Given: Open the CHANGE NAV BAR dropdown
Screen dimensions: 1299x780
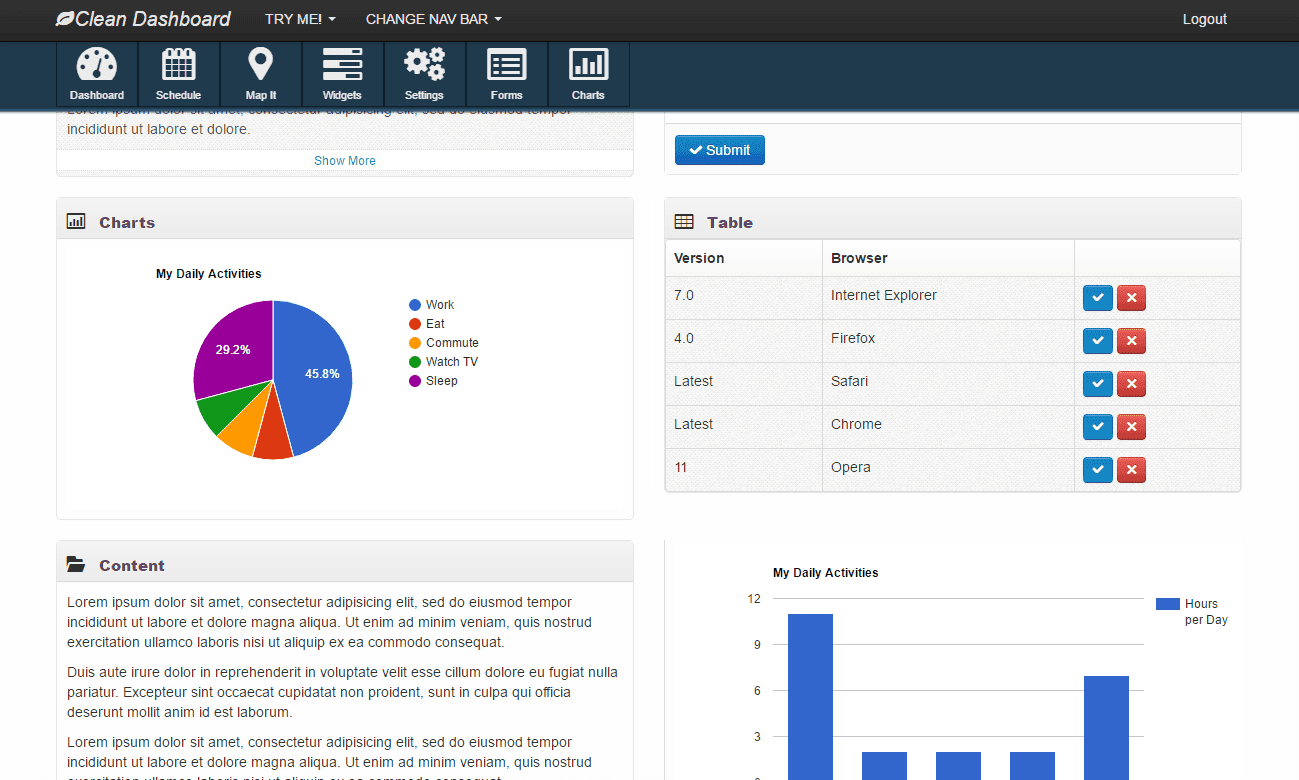Looking at the screenshot, I should pyautogui.click(x=433, y=19).
